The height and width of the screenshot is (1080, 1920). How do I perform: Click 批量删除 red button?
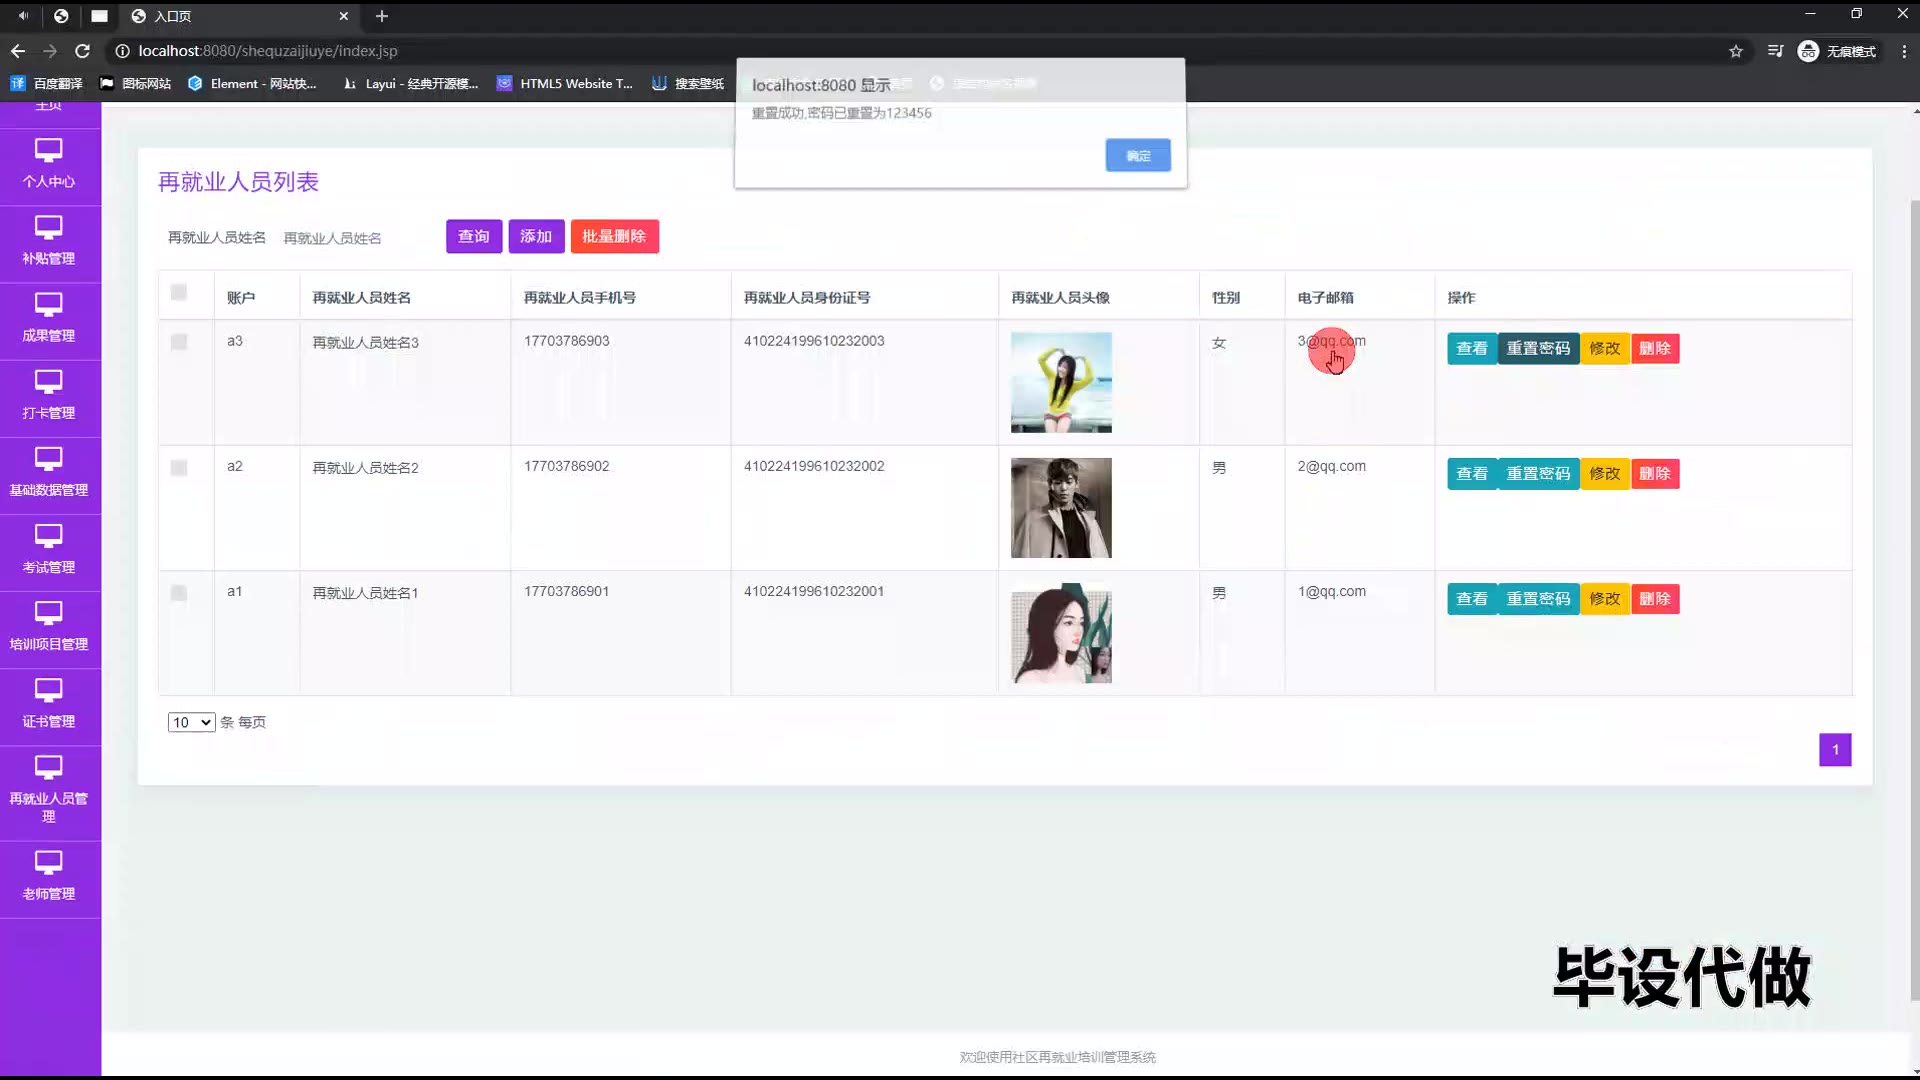pos(614,237)
